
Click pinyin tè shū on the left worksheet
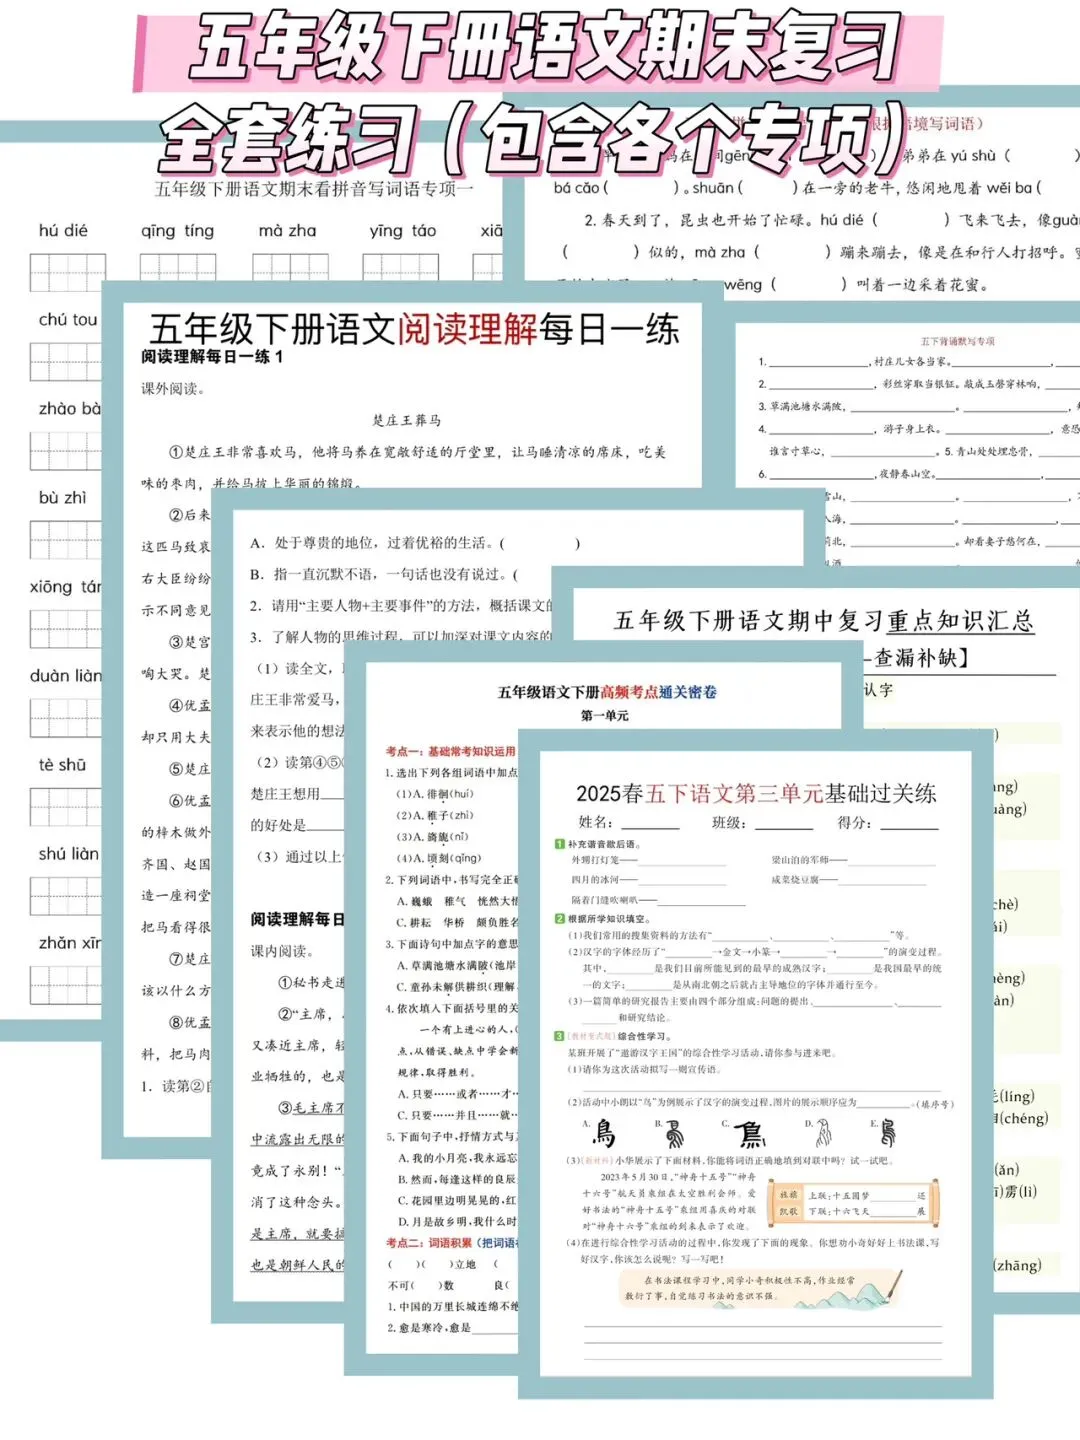pyautogui.click(x=62, y=765)
